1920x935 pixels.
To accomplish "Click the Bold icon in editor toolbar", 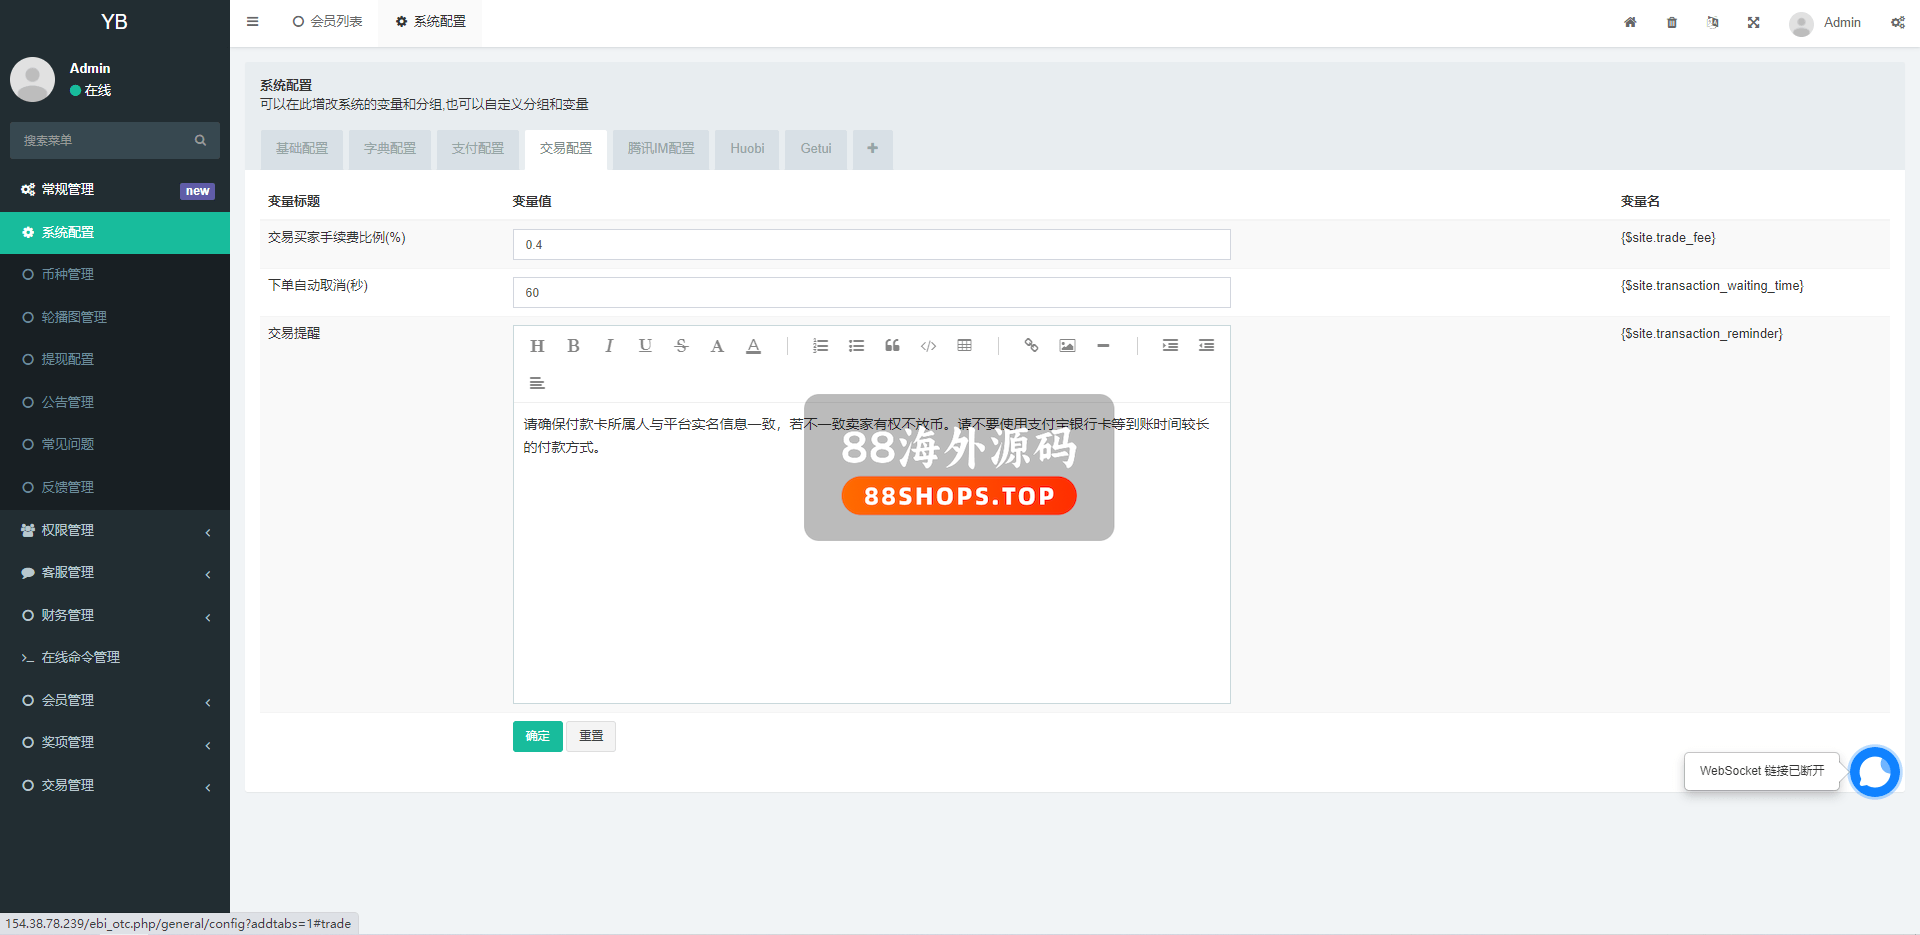I will pos(573,346).
